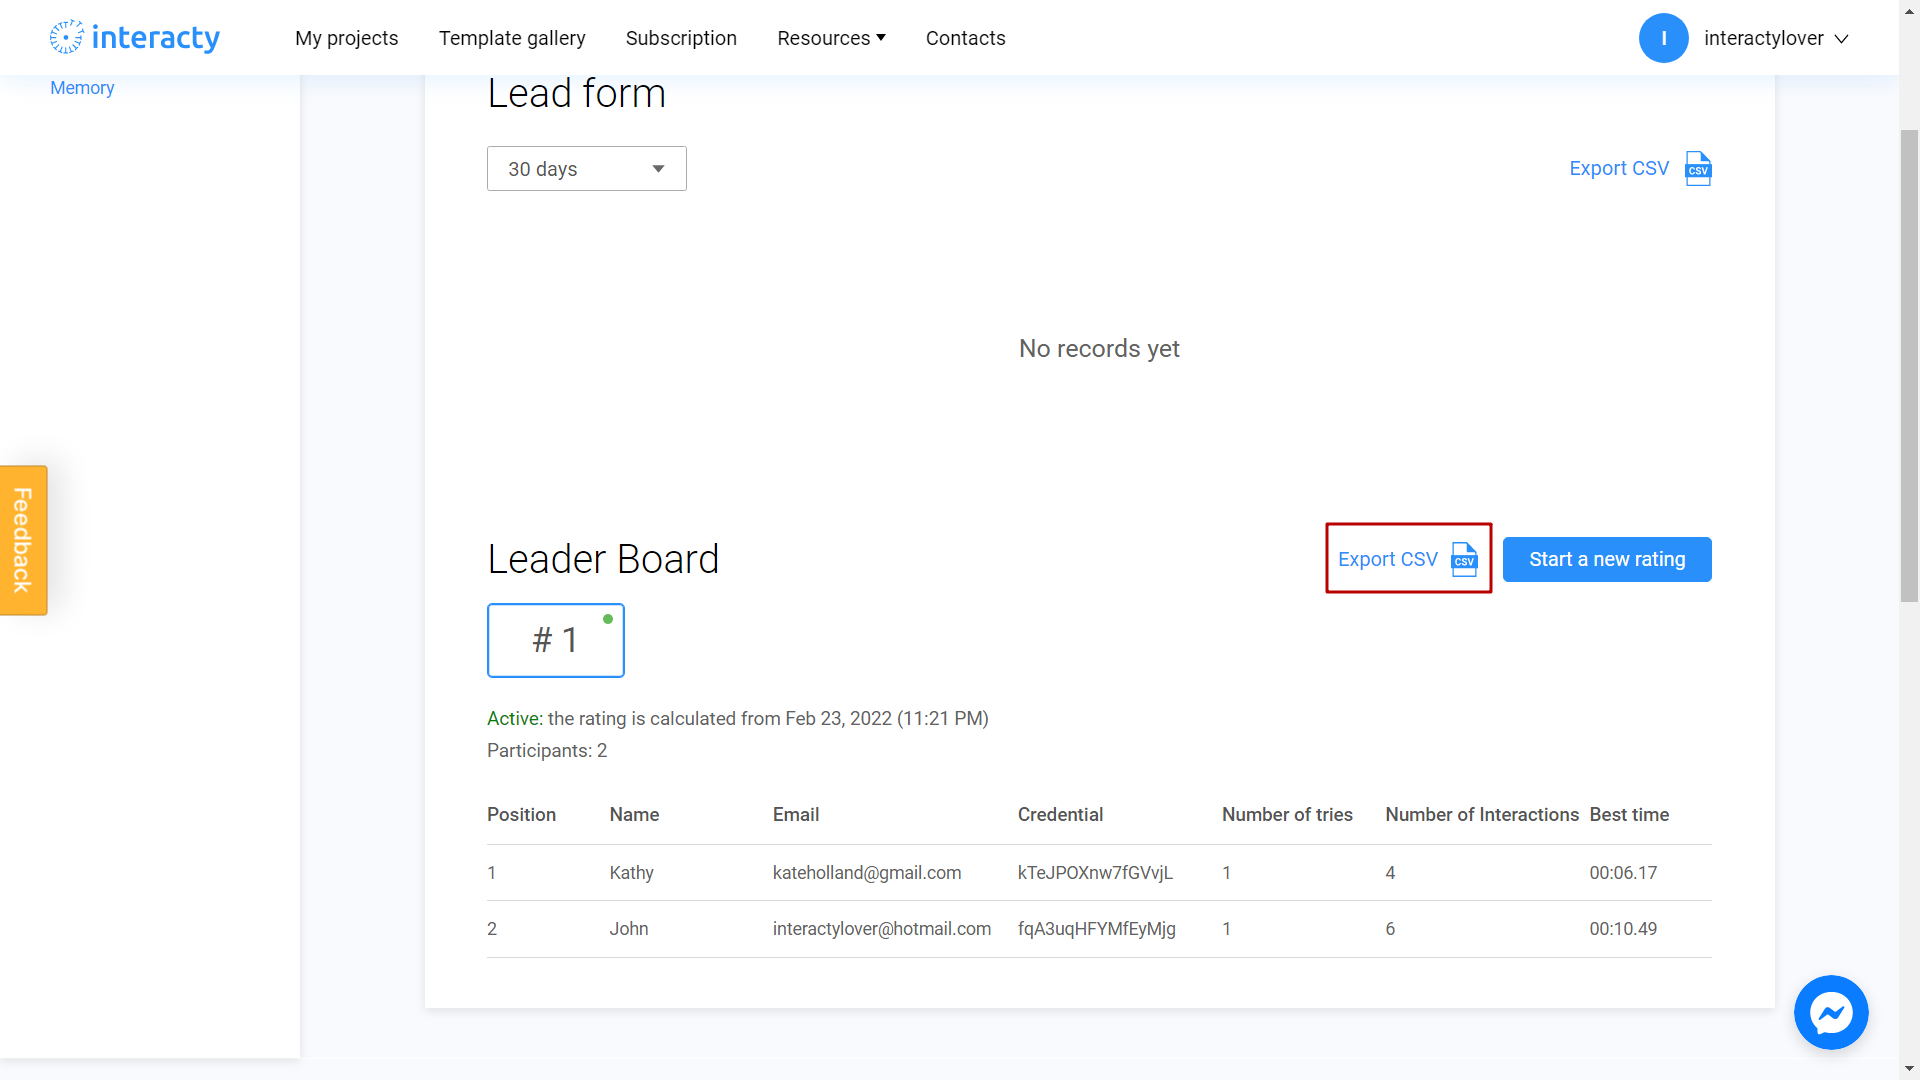
Task: Expand the Resources navigation dropdown
Action: click(x=831, y=38)
